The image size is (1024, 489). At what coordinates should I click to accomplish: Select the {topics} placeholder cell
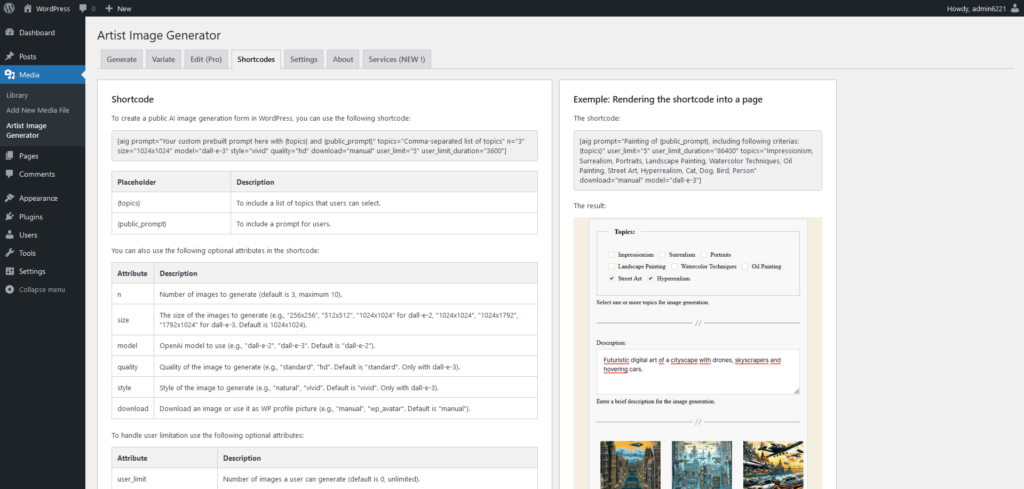(171, 203)
